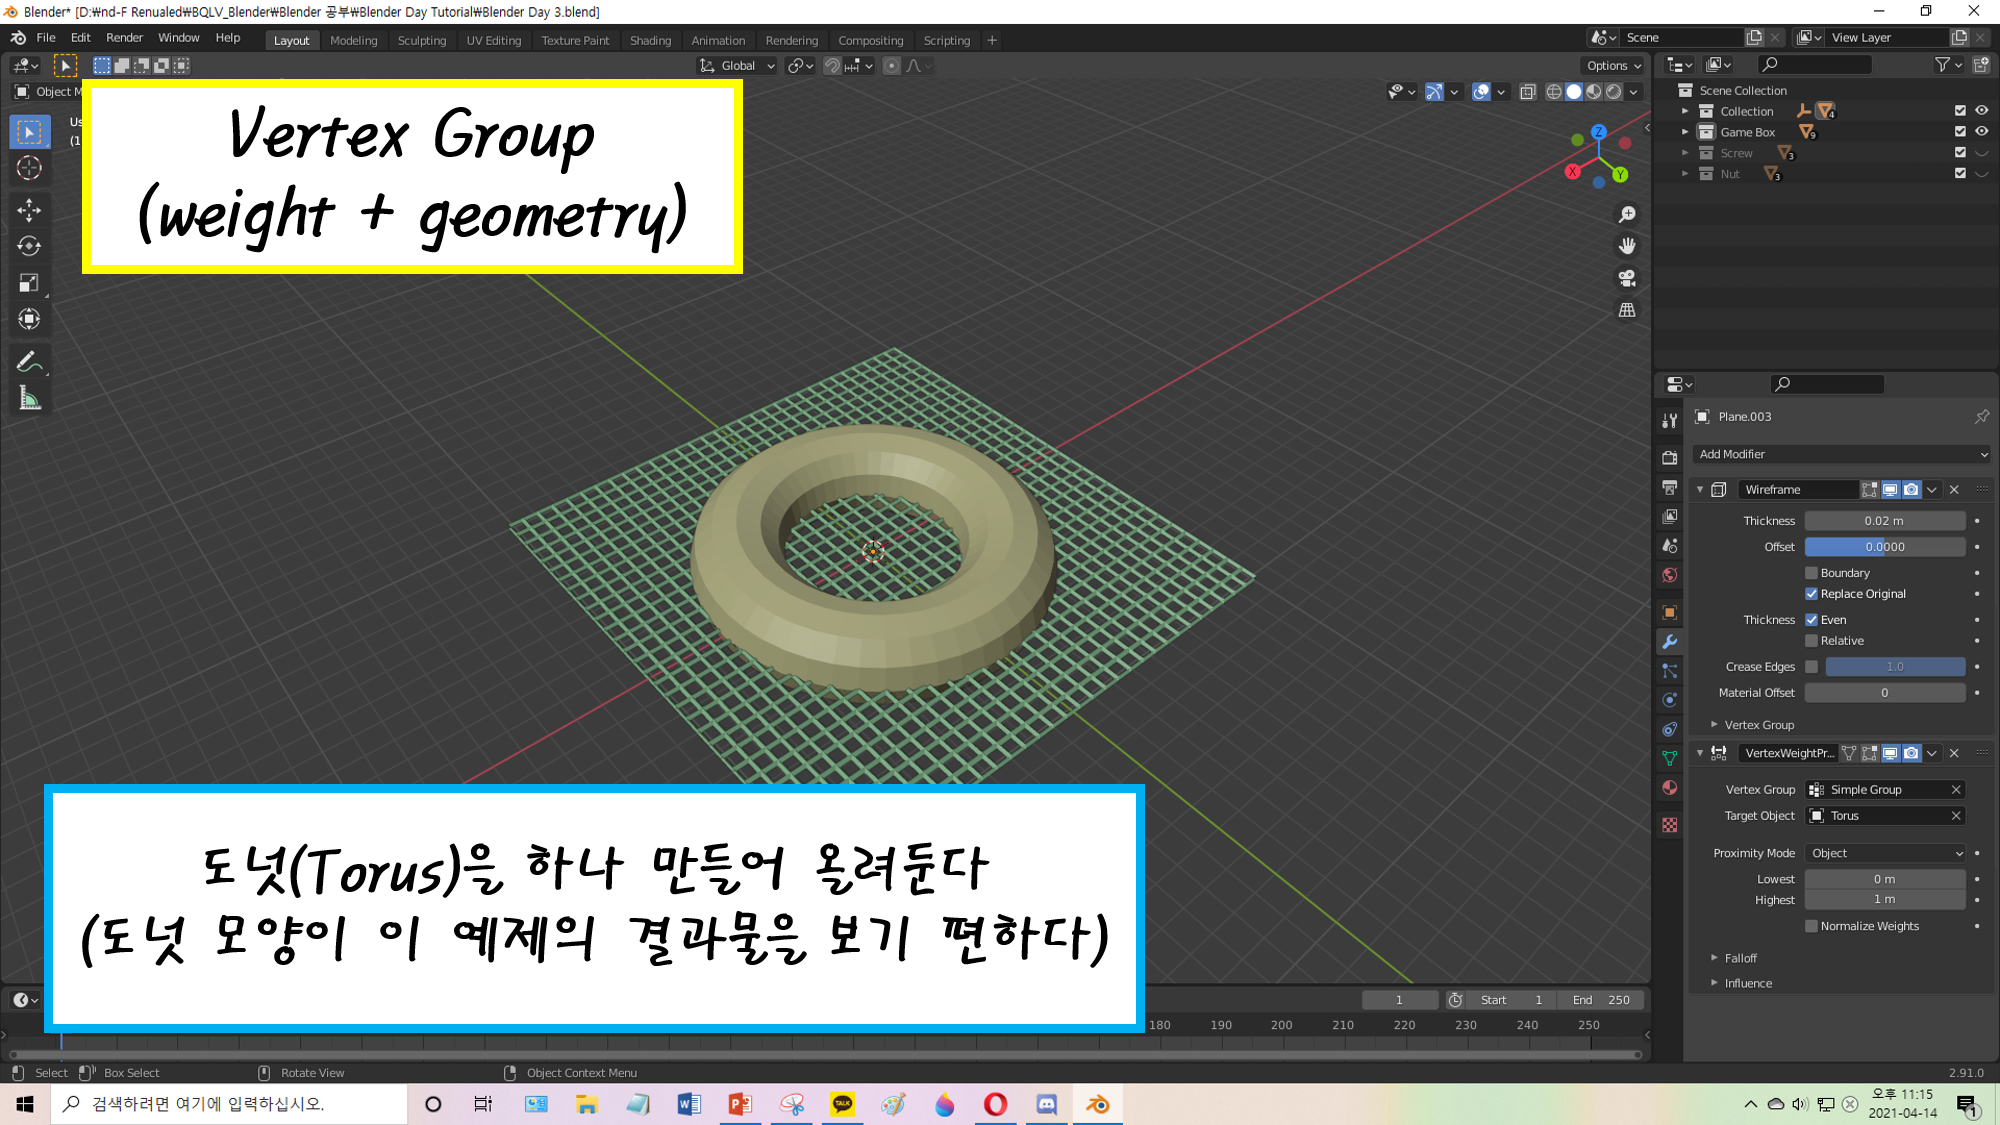Select the Move tool in the toolbar

click(29, 209)
